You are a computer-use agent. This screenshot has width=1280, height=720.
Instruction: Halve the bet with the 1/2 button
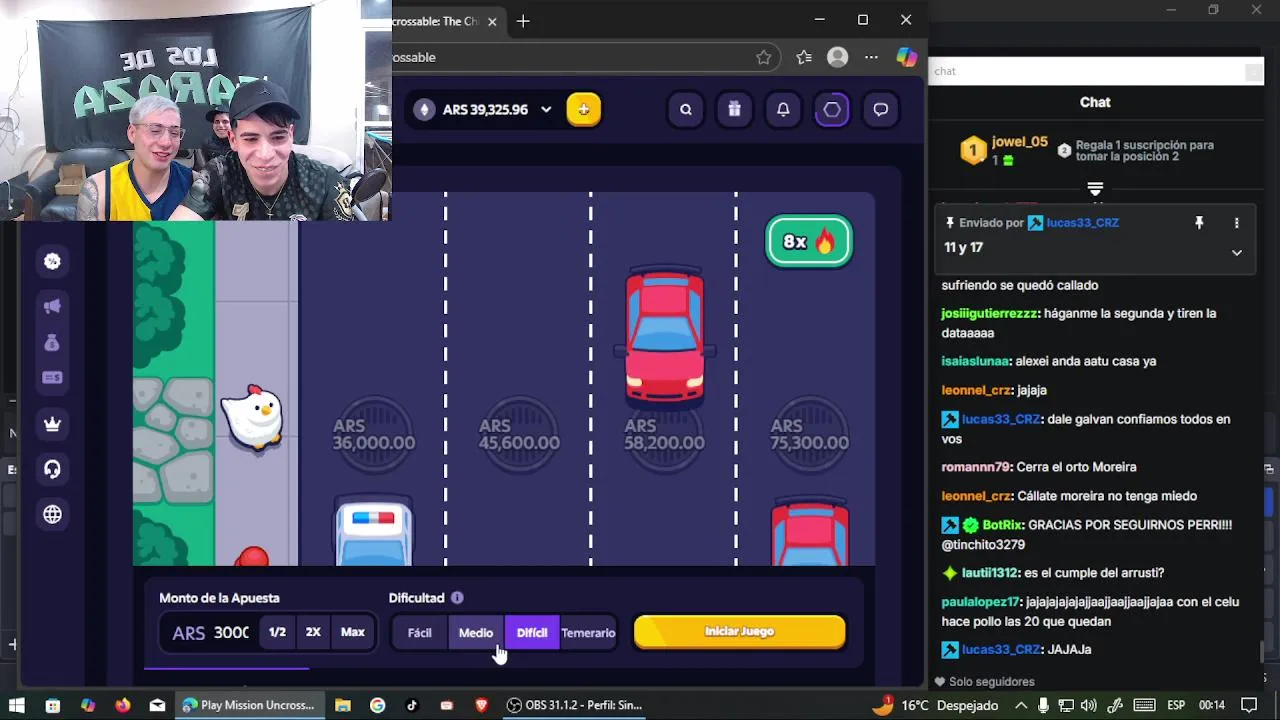coord(277,632)
